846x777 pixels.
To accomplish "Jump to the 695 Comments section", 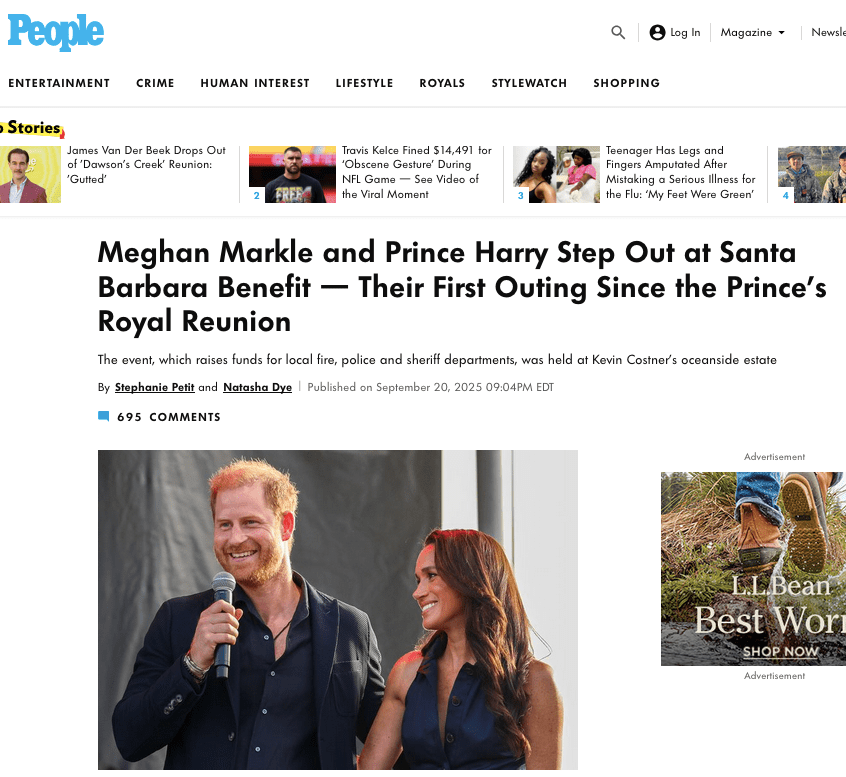I will (x=168, y=417).
